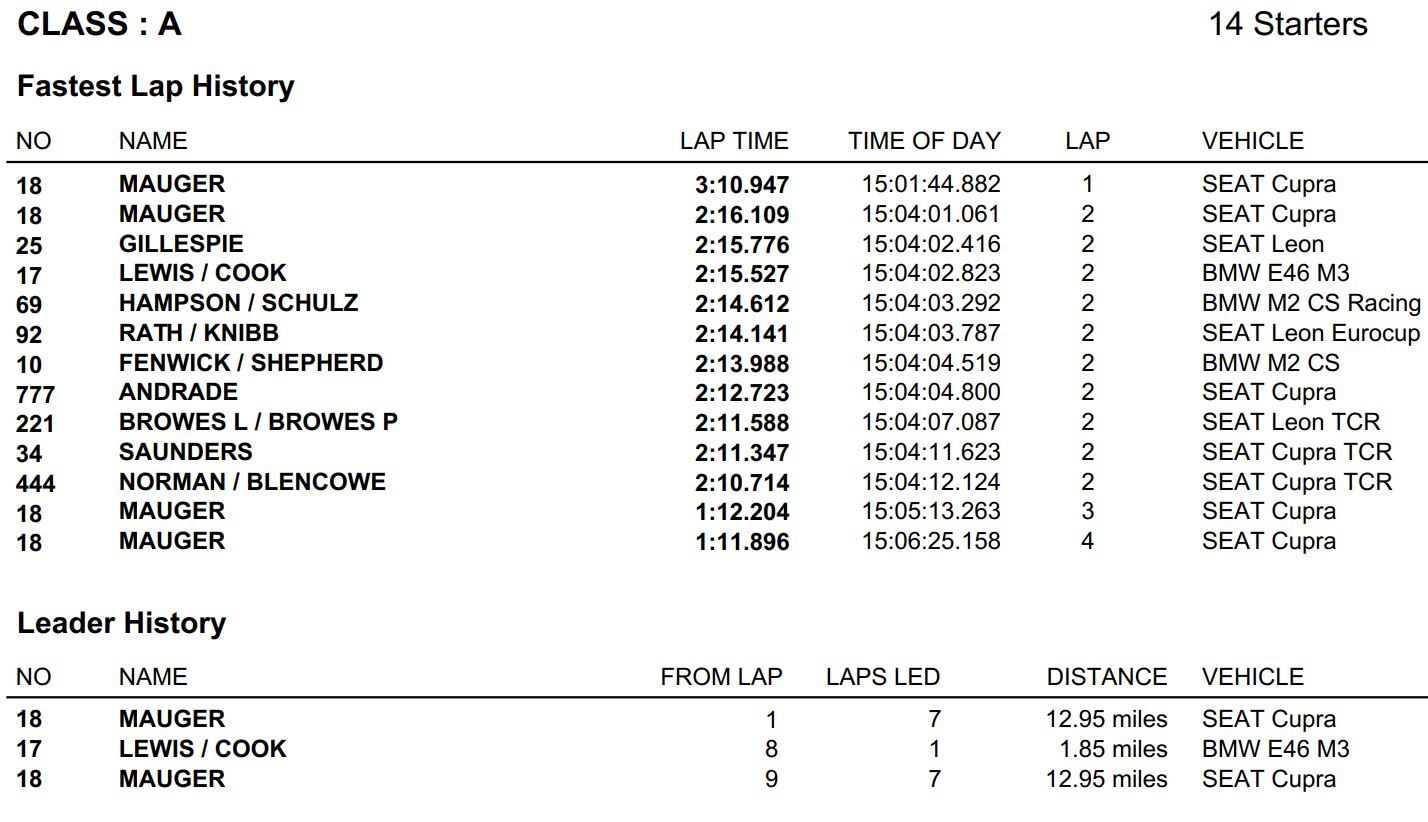The height and width of the screenshot is (822, 1428).
Task: Select the 1.85 miles distance value
Action: point(1113,749)
